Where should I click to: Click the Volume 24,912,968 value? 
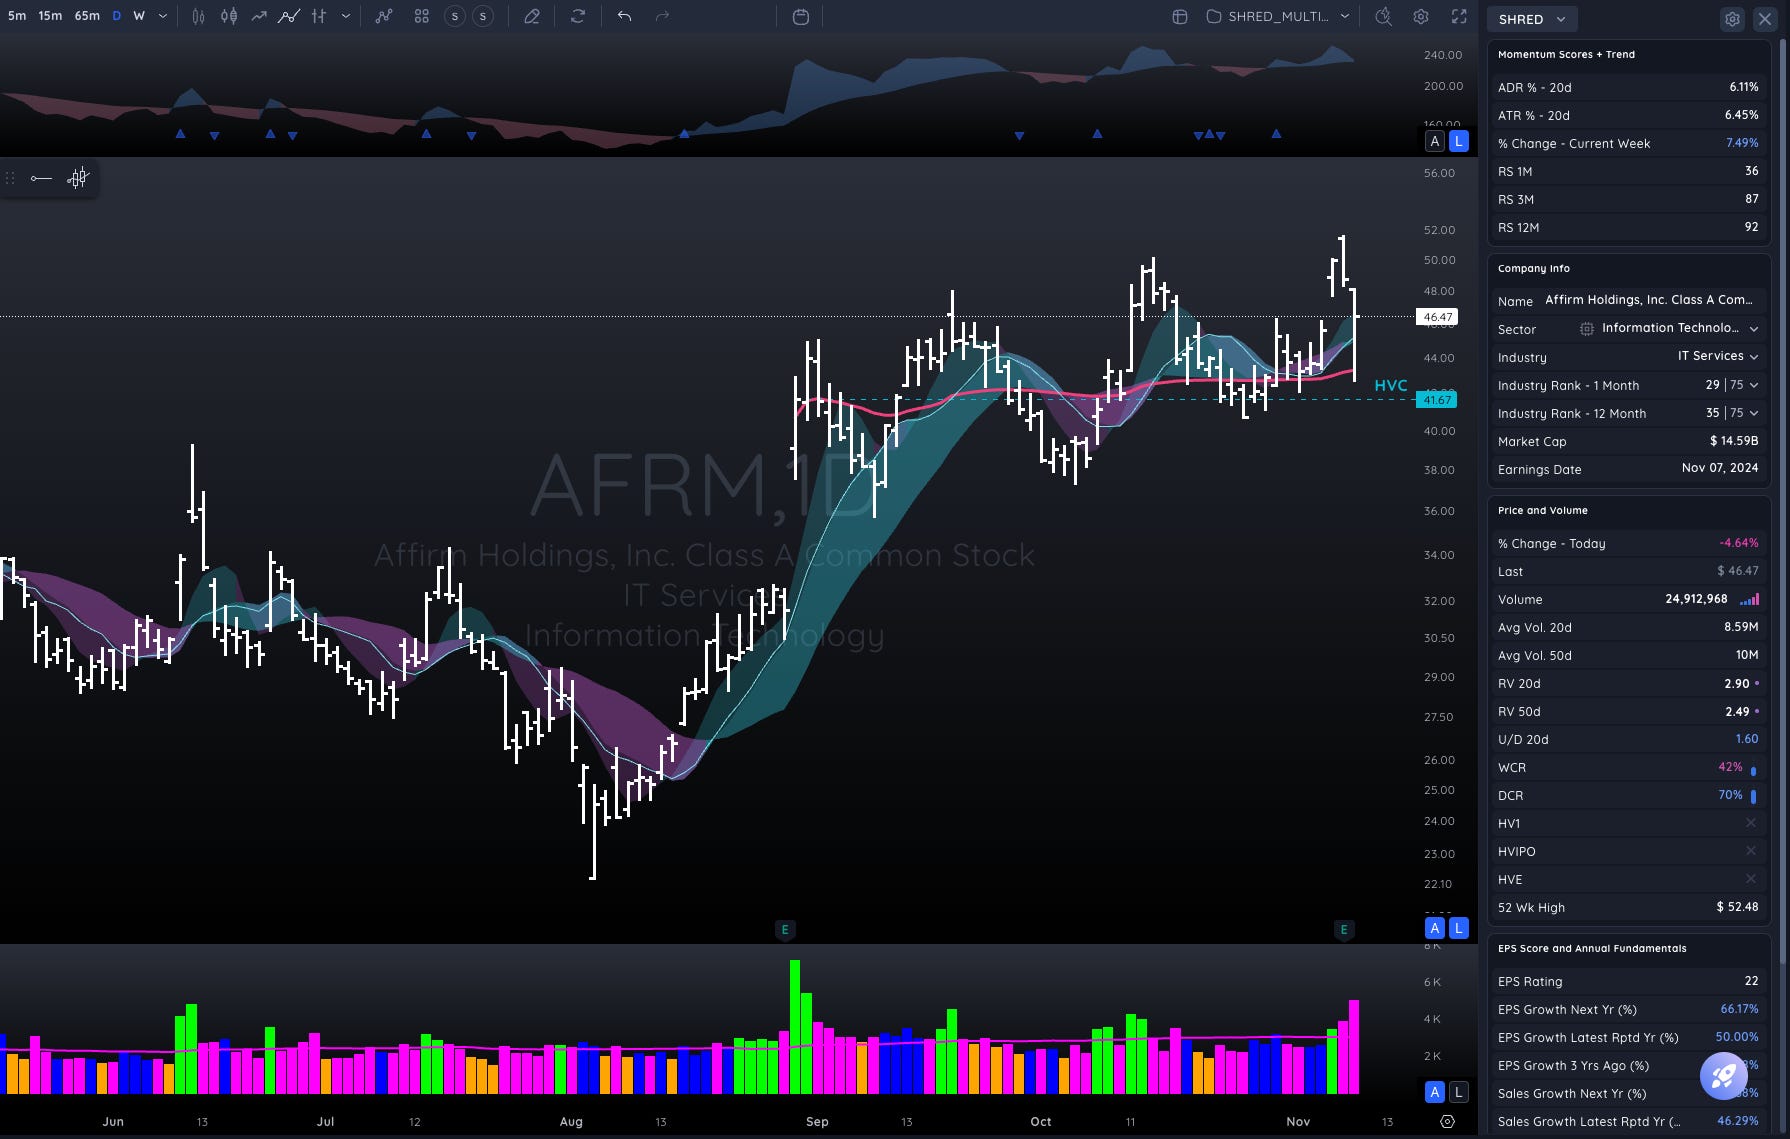point(1696,599)
